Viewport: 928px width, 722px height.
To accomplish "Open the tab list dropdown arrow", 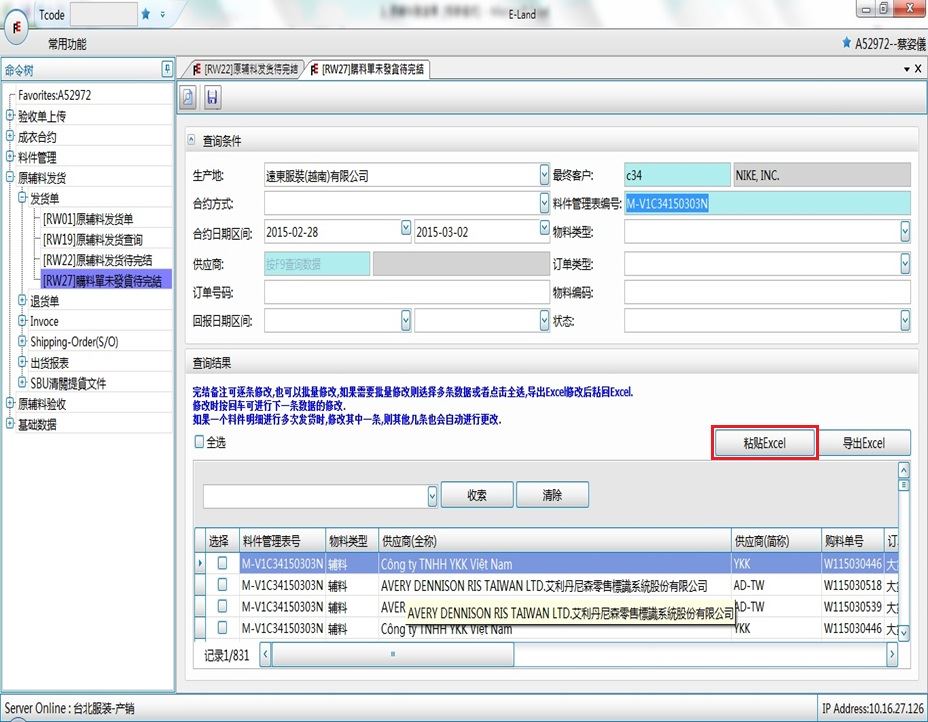I will pos(906,69).
